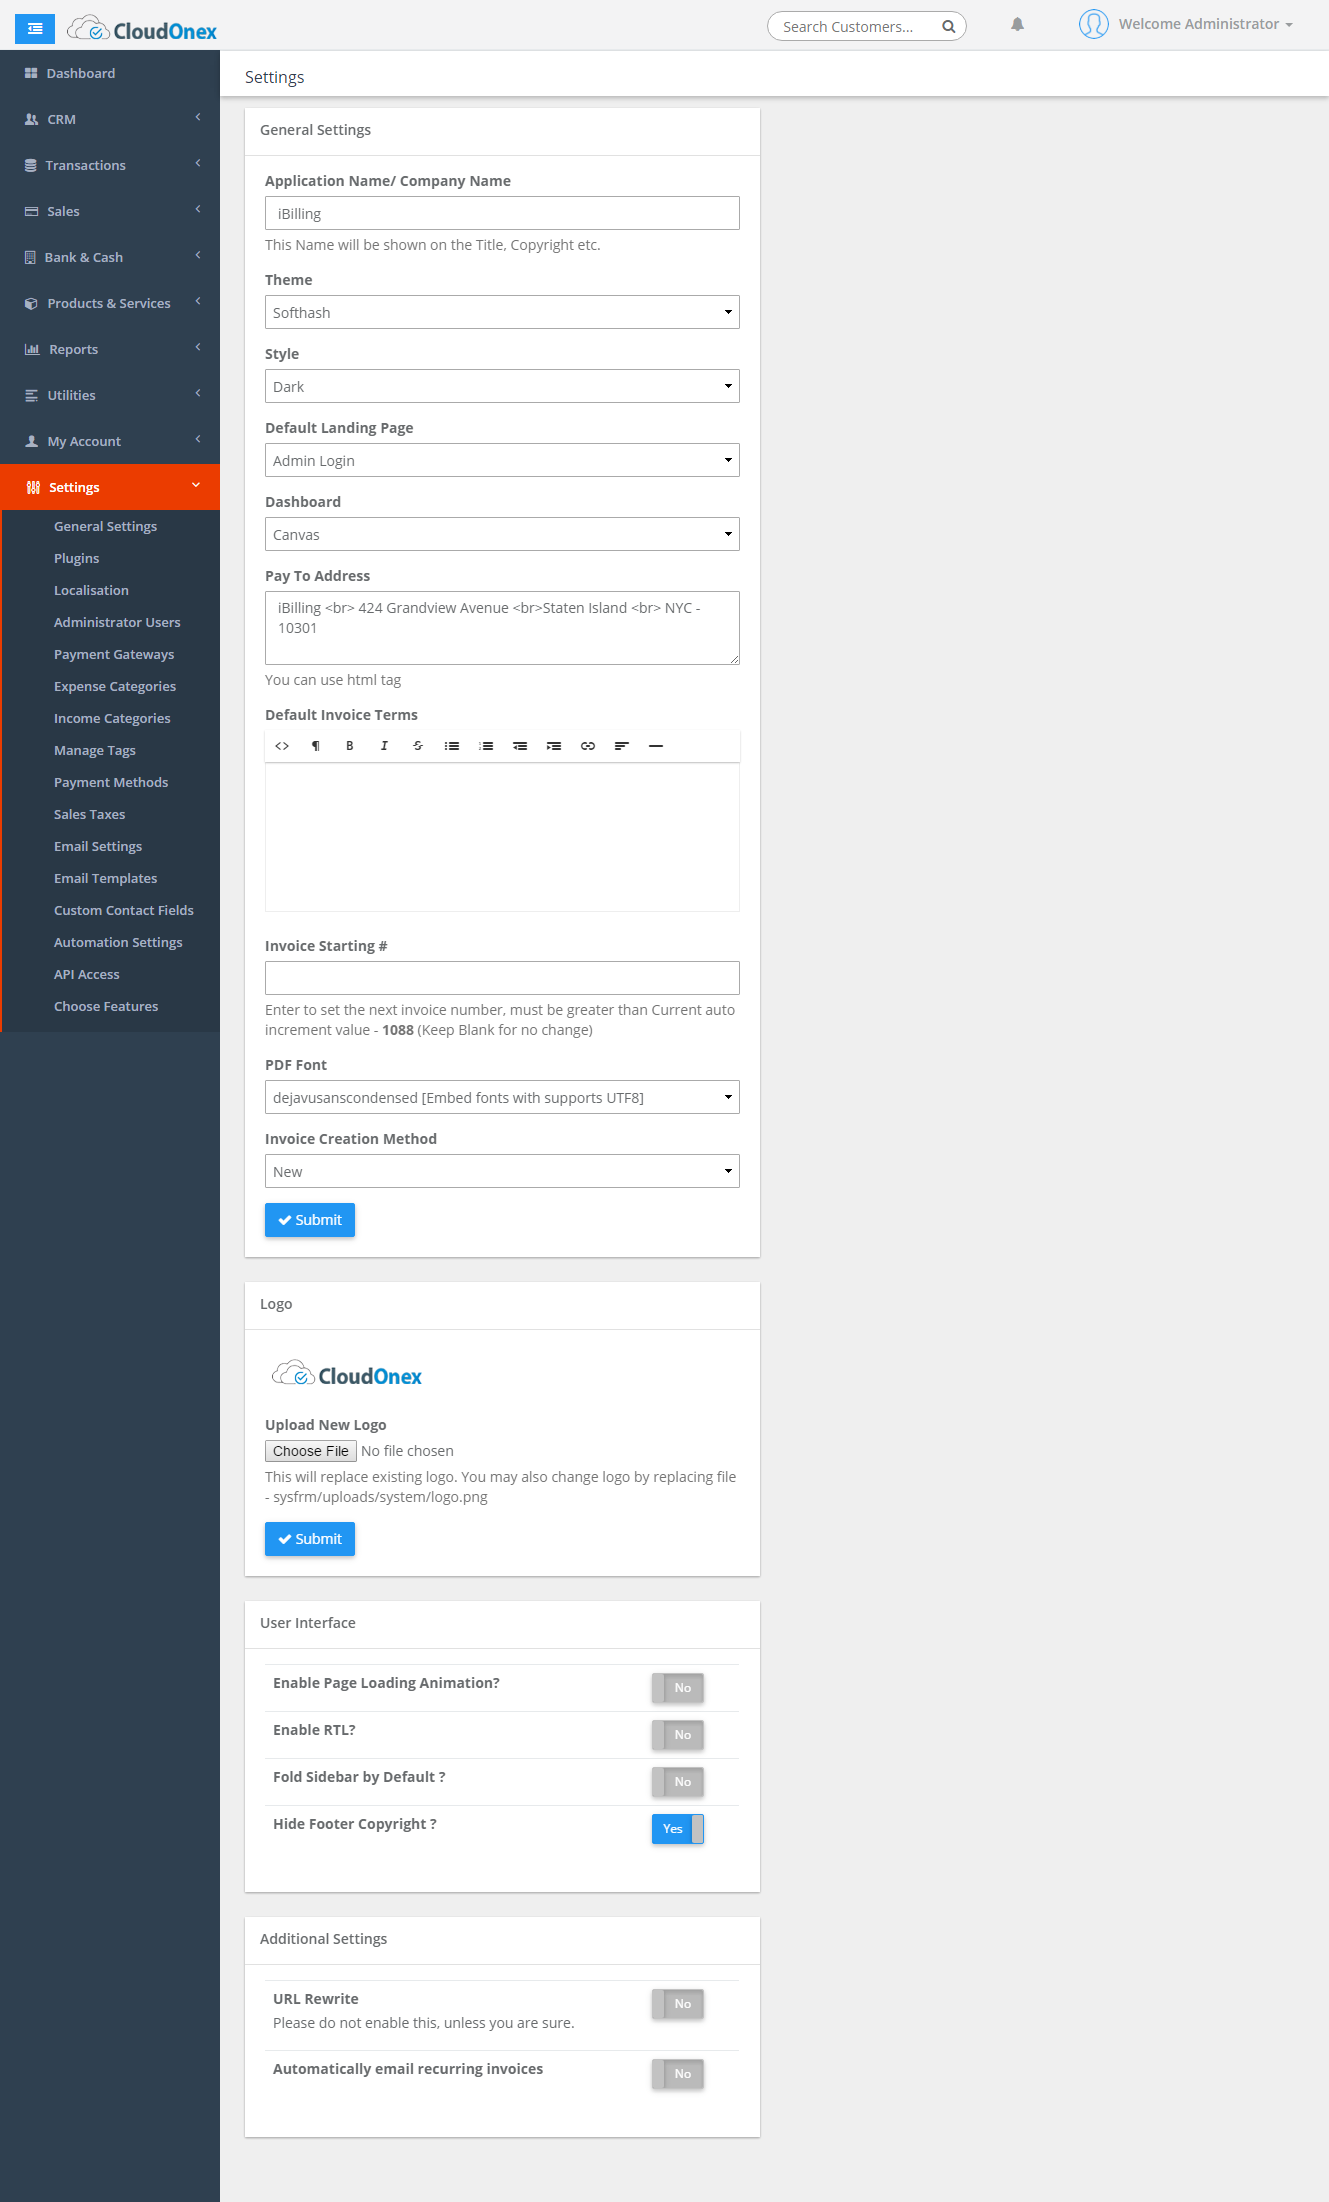Open the notifications bell
This screenshot has width=1329, height=2202.
click(1017, 25)
